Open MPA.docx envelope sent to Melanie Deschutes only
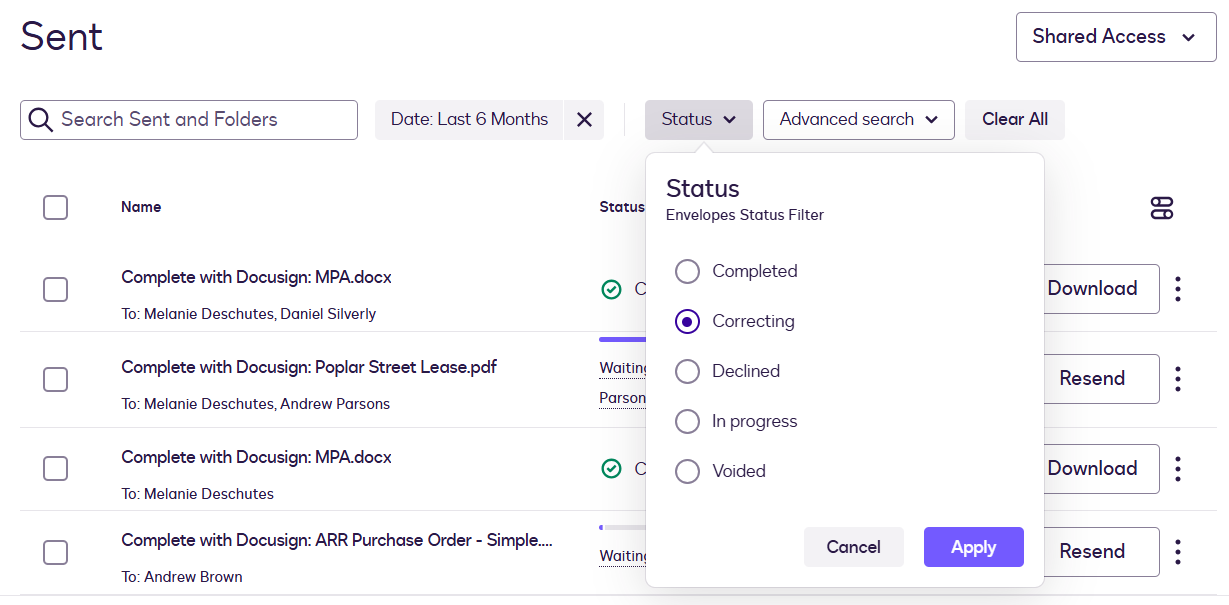The height and width of the screenshot is (605, 1229). 256,457
